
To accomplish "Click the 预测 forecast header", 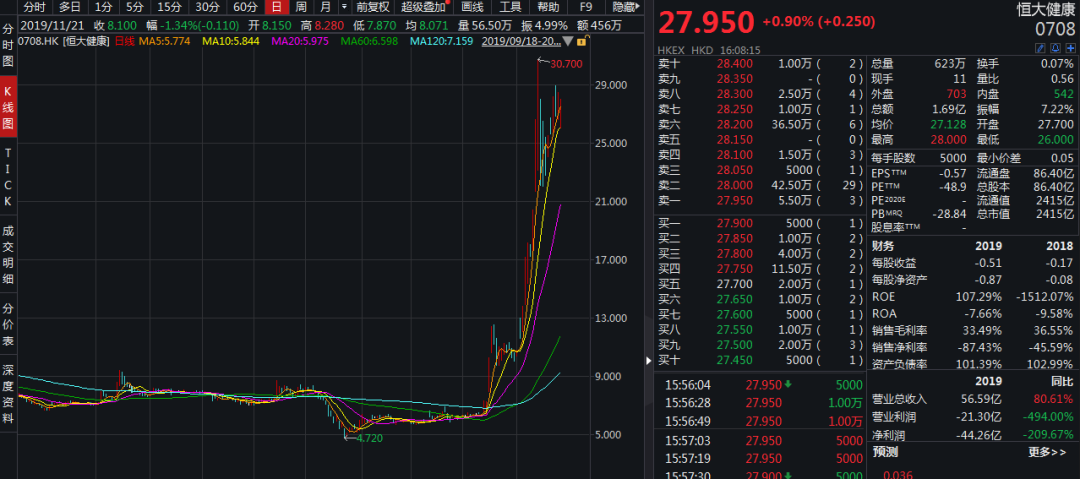I will (883, 452).
